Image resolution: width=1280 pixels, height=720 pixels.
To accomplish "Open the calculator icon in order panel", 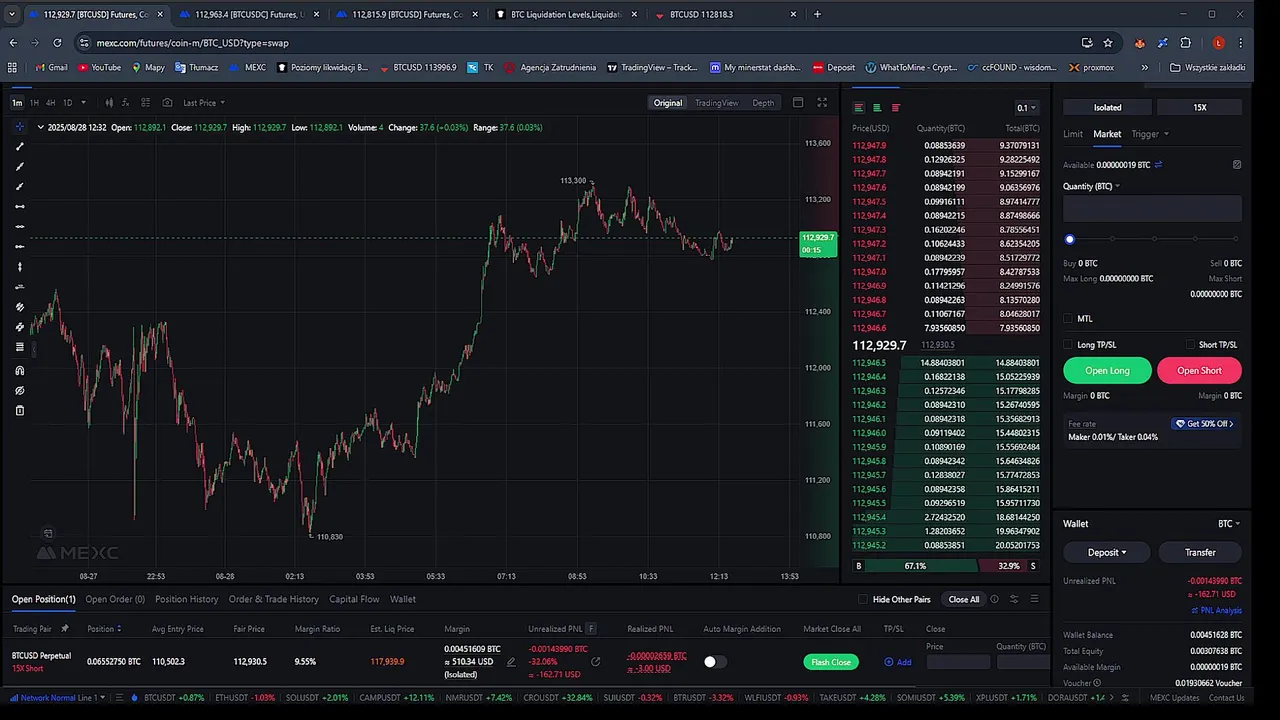I will (1237, 165).
